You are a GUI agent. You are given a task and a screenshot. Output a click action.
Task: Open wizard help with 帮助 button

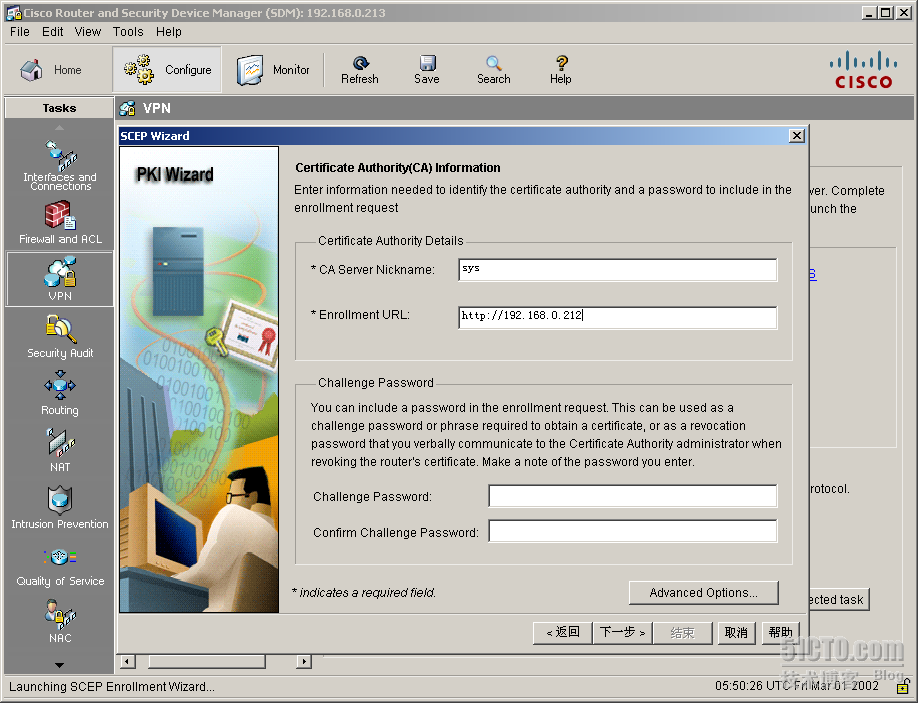pos(780,633)
